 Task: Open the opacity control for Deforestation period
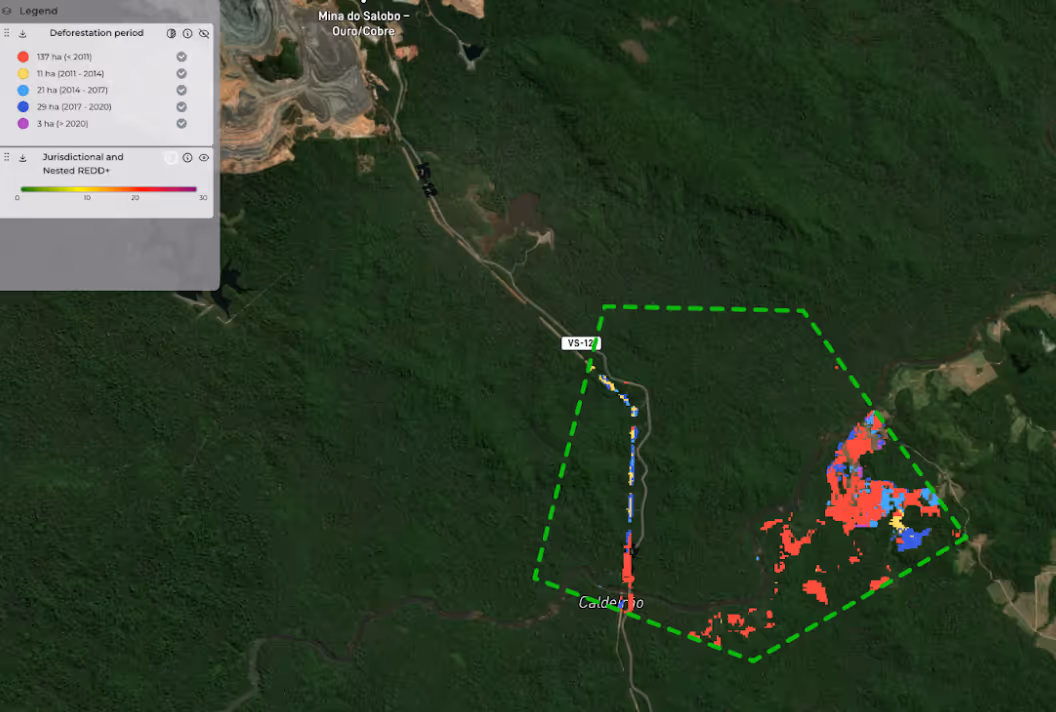(x=171, y=33)
